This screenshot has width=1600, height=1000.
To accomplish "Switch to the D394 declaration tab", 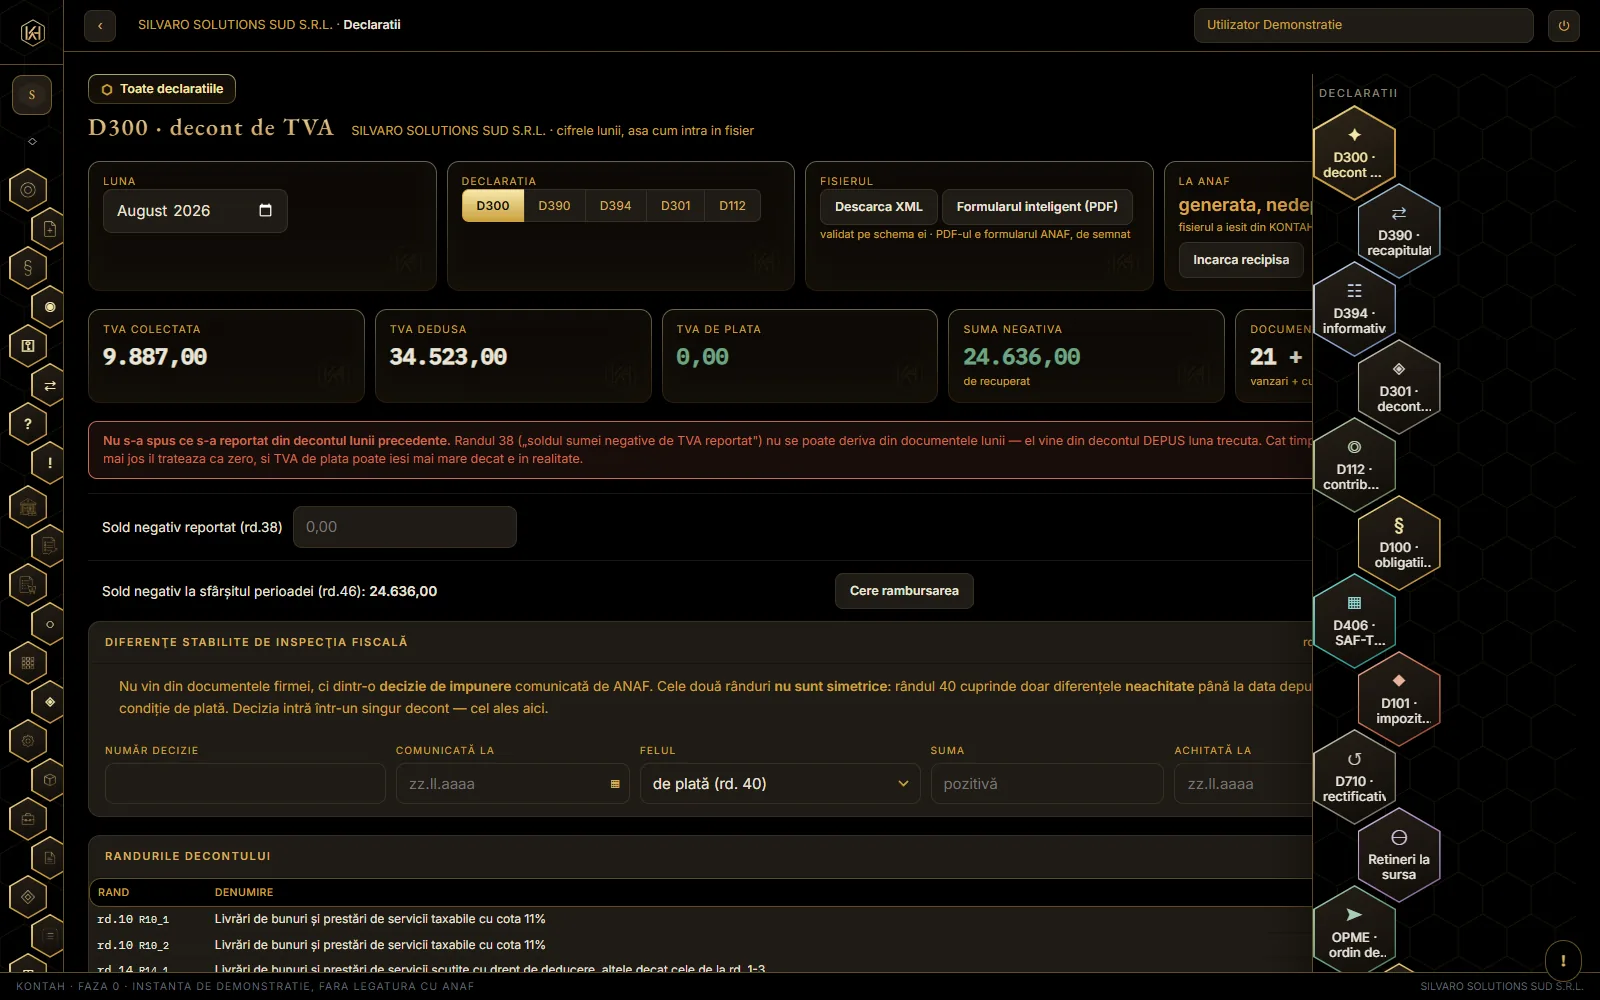I will coord(615,206).
